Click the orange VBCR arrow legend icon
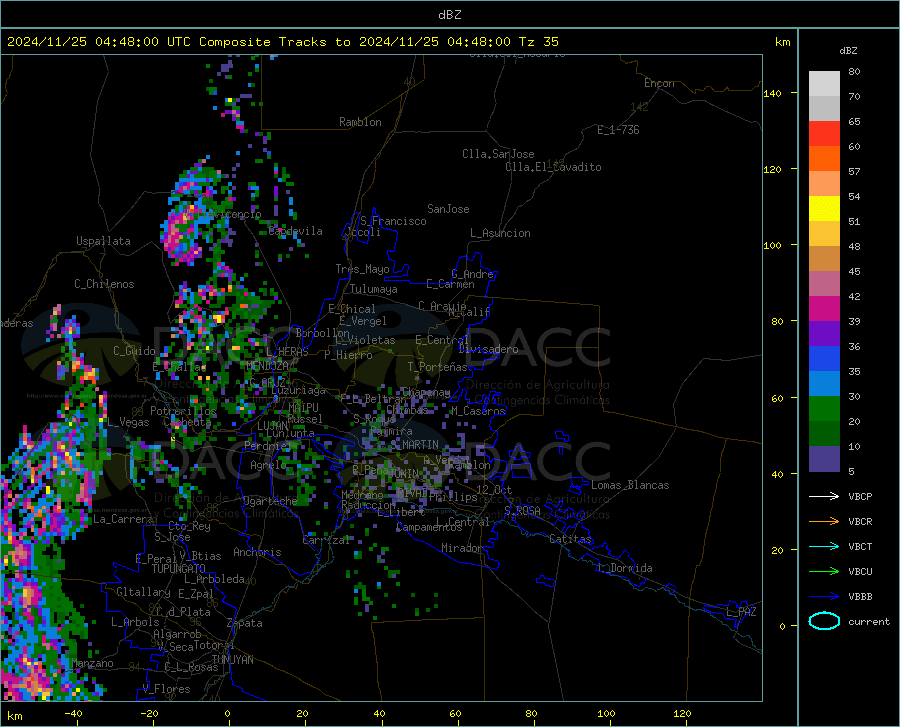The width and height of the screenshot is (900, 727). tap(824, 521)
